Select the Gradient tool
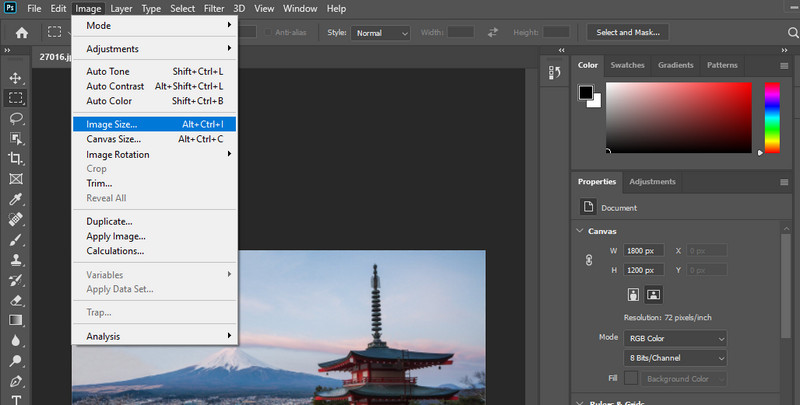 click(16, 320)
